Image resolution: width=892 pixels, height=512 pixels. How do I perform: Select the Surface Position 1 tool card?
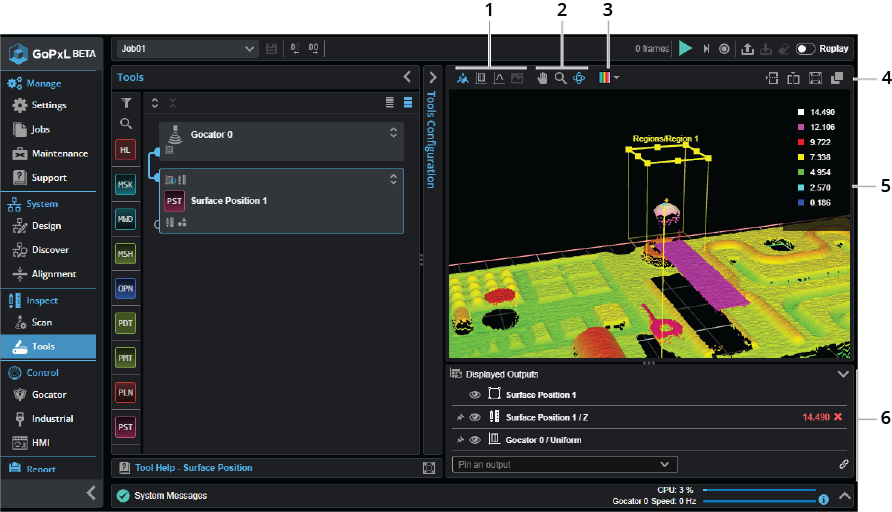(x=228, y=200)
